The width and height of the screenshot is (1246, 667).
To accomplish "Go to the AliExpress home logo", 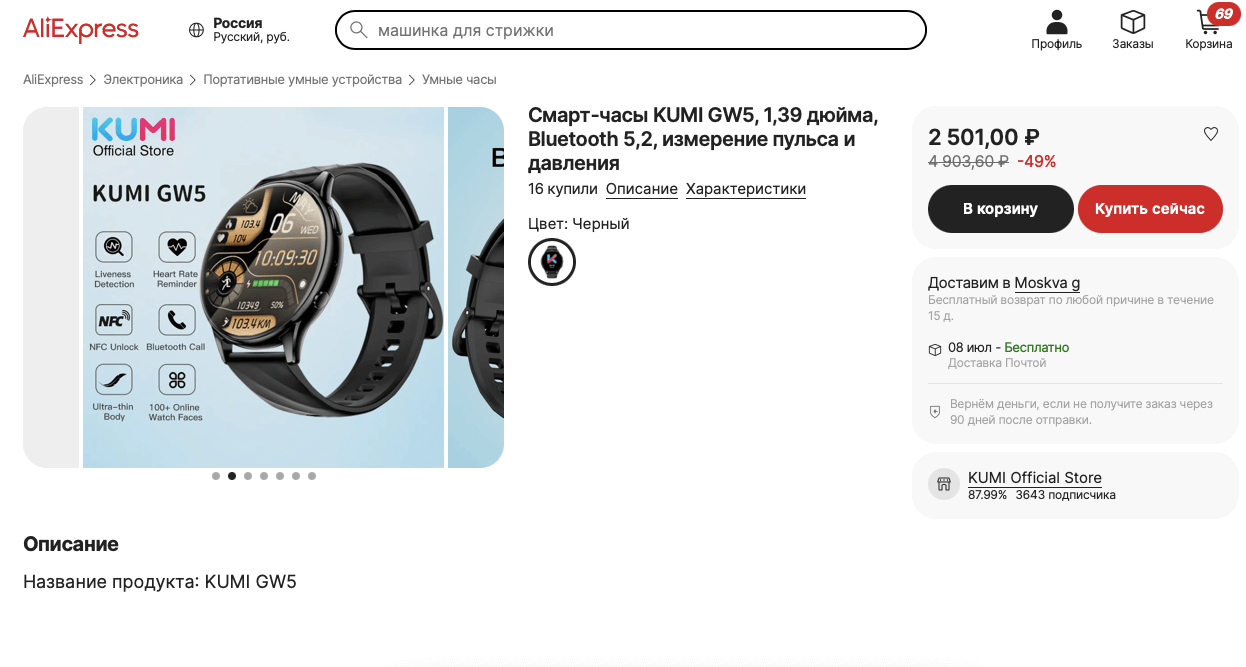I will pos(81,29).
